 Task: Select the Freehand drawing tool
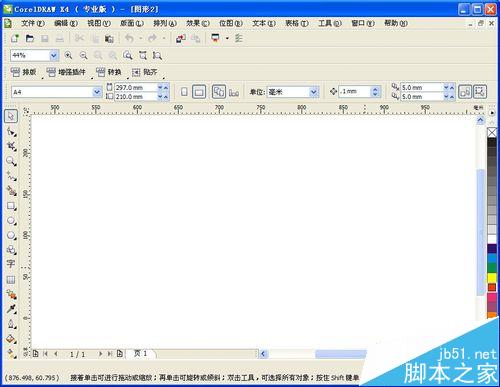[x=11, y=176]
